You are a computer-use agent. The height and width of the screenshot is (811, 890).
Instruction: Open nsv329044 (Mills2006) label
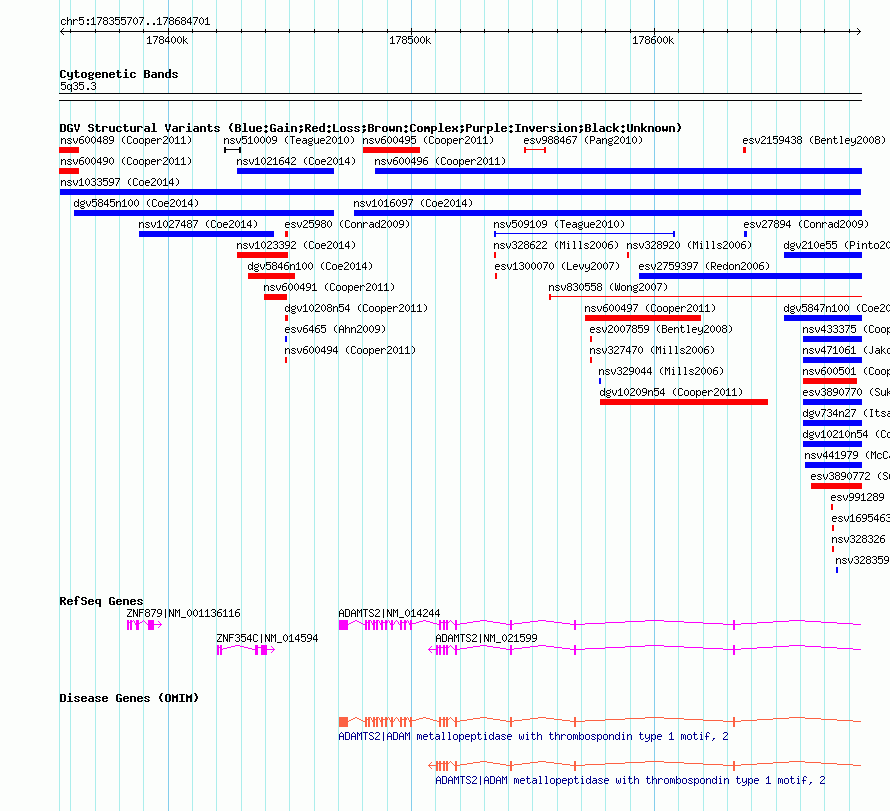pos(661,371)
